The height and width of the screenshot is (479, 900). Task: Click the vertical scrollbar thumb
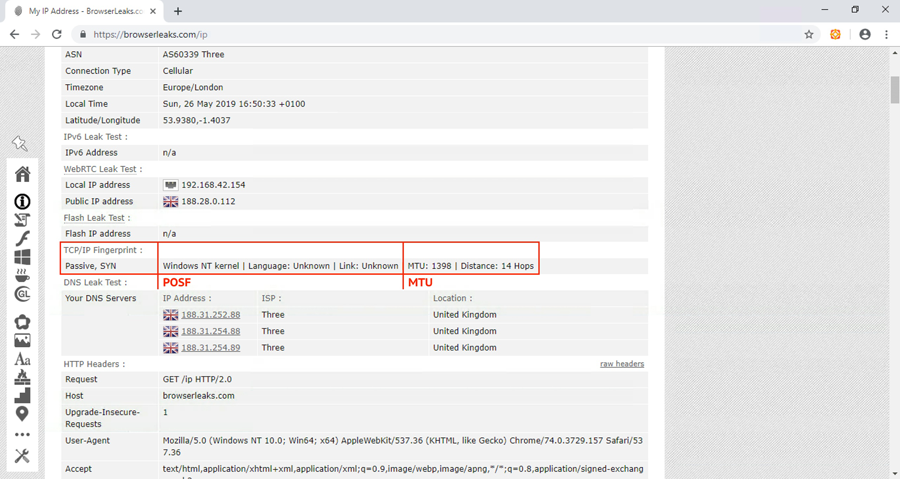pyautogui.click(x=894, y=89)
